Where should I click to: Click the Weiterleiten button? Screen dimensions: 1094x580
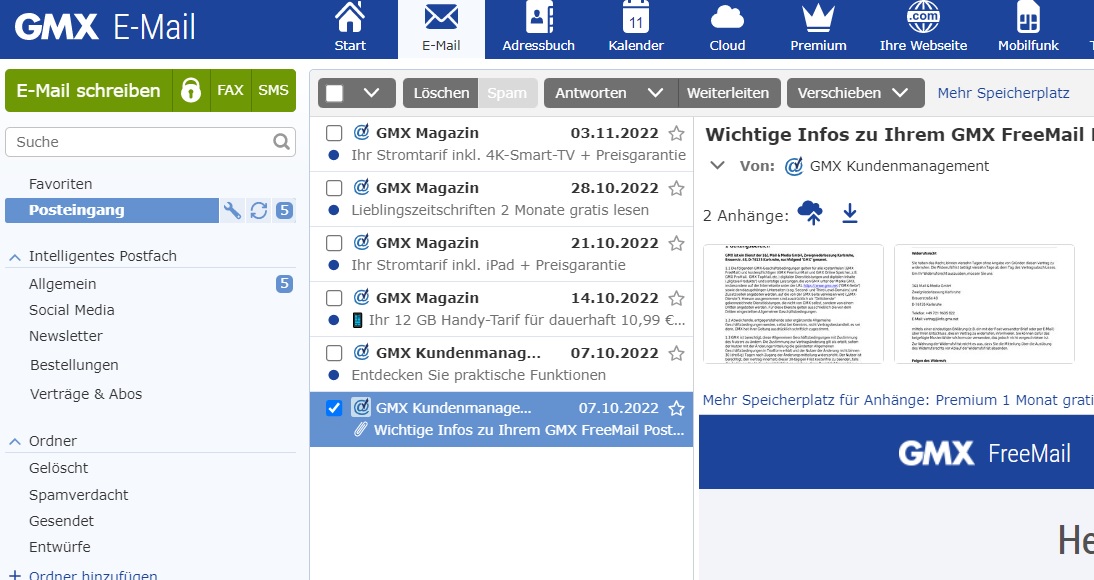click(x=728, y=93)
